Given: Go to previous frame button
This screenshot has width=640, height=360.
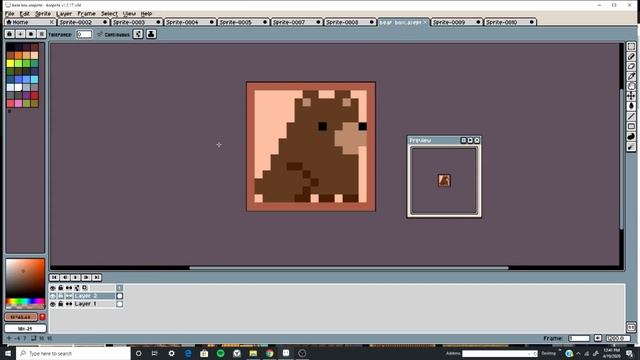Looking at the screenshot, I should click(x=65, y=278).
